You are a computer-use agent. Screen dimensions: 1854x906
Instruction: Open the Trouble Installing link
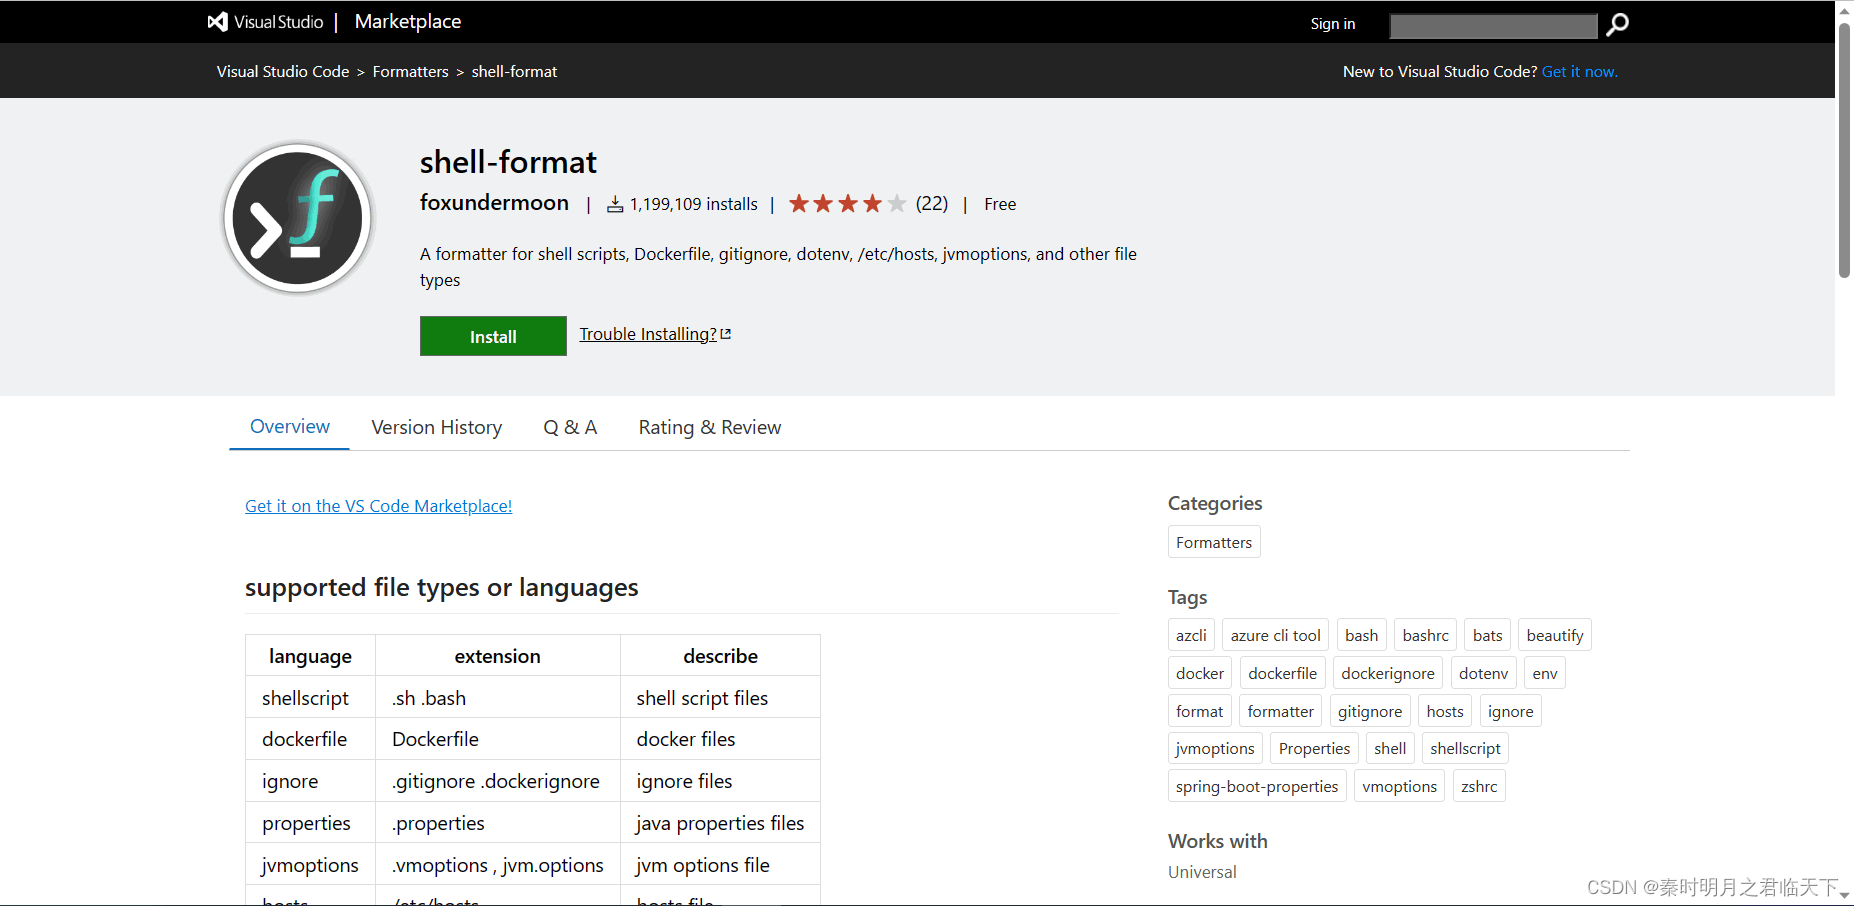click(648, 334)
